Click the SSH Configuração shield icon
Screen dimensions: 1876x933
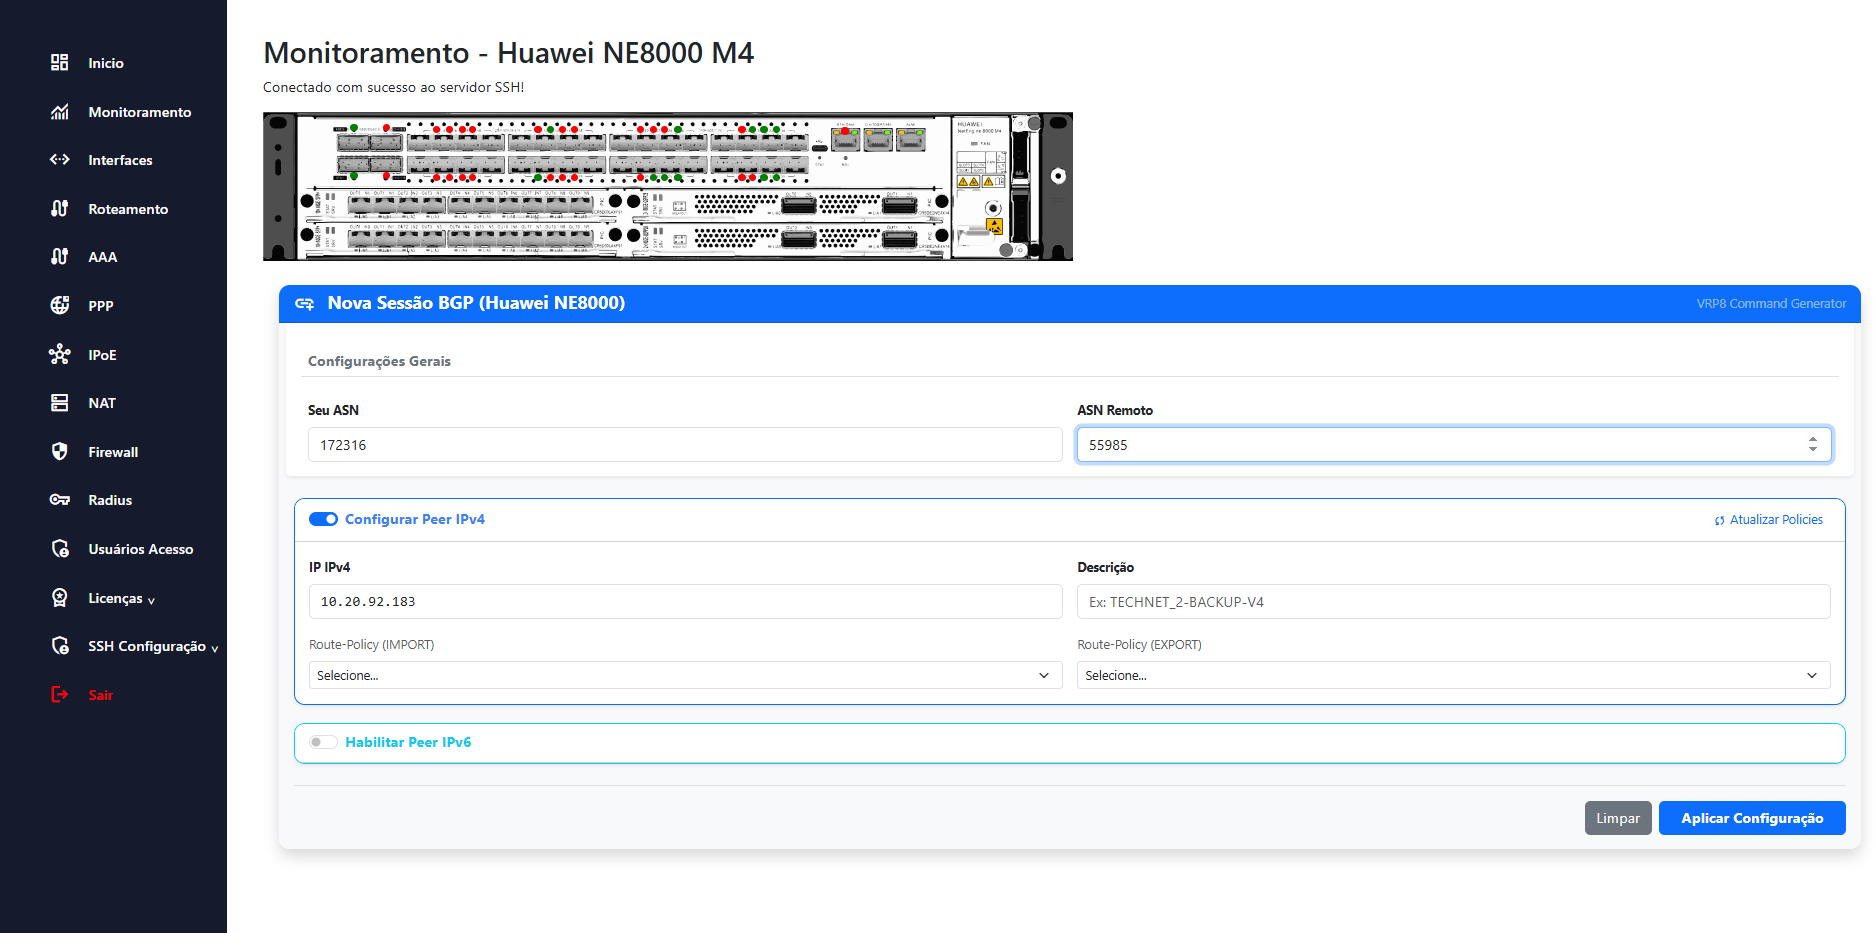tap(60, 646)
